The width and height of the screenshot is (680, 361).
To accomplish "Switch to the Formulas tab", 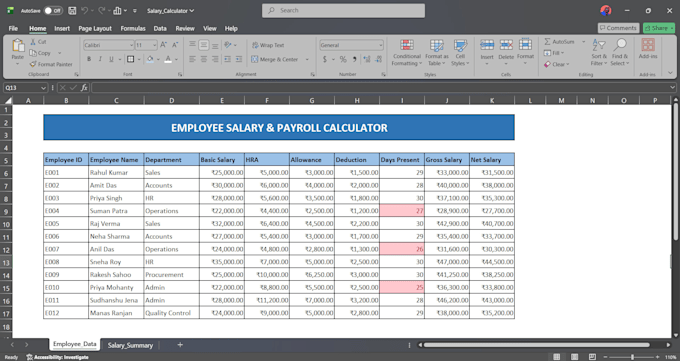I will pos(133,28).
